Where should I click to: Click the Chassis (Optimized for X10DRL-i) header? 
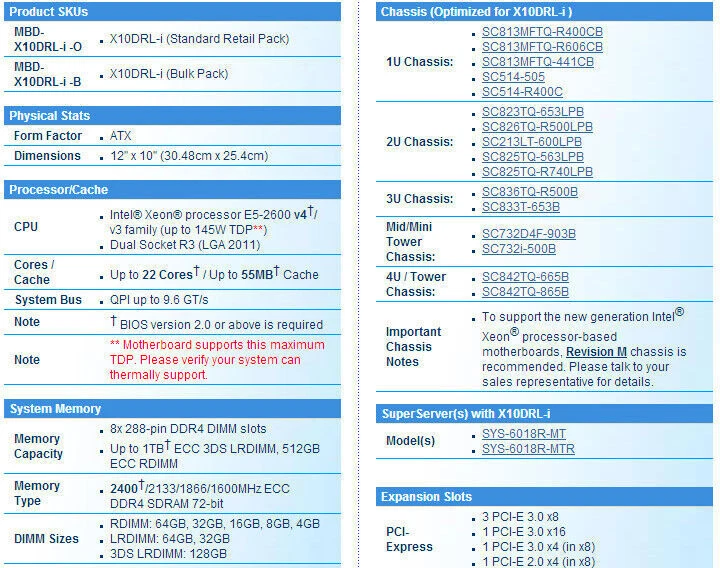click(x=544, y=12)
